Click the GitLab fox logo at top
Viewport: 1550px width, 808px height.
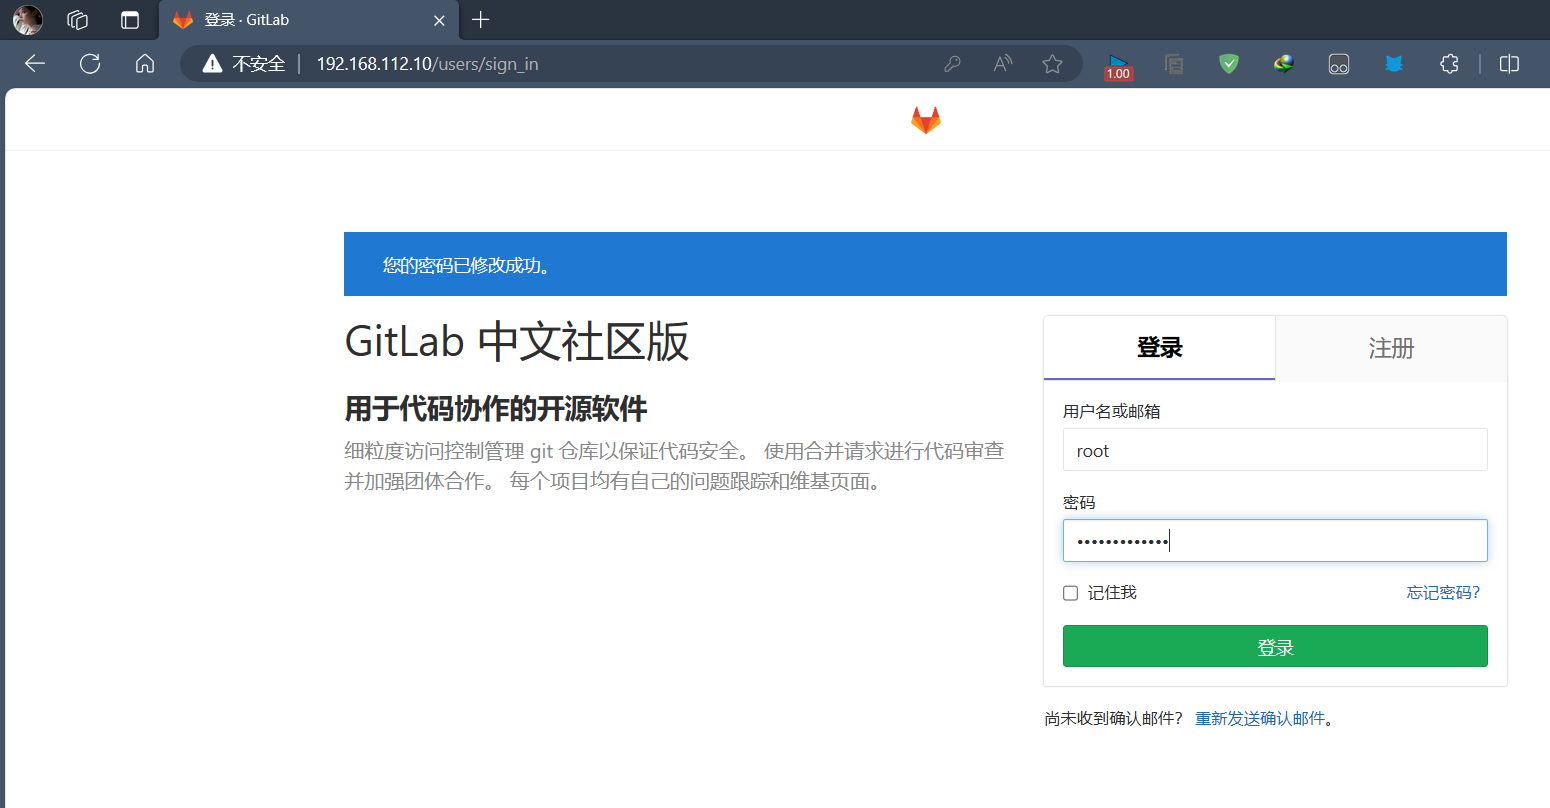click(x=926, y=120)
